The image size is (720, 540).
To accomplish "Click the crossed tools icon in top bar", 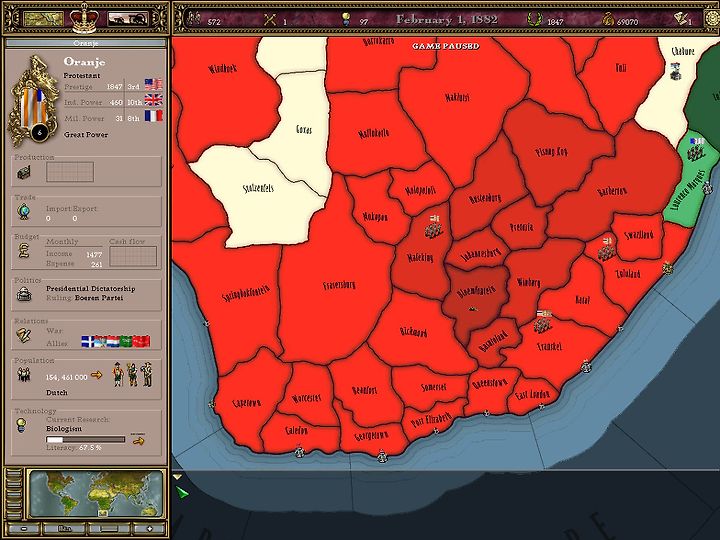I will (270, 20).
